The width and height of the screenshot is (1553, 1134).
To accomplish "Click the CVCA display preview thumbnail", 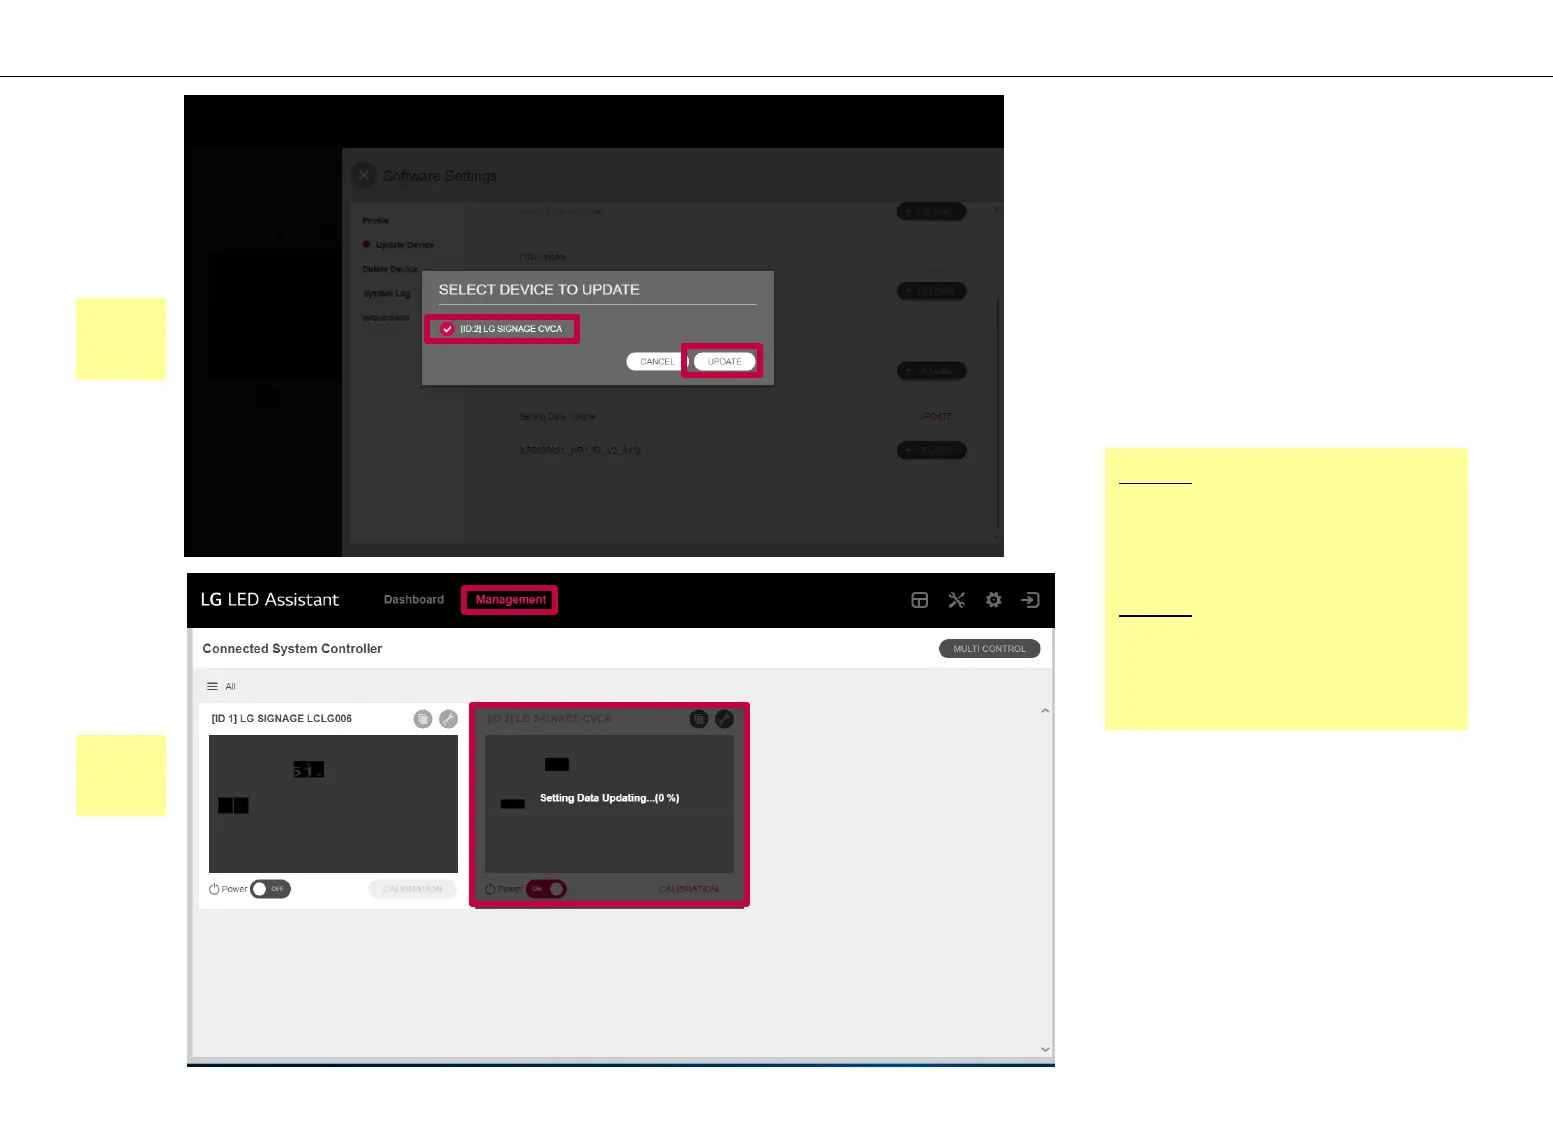I will click(x=609, y=804).
